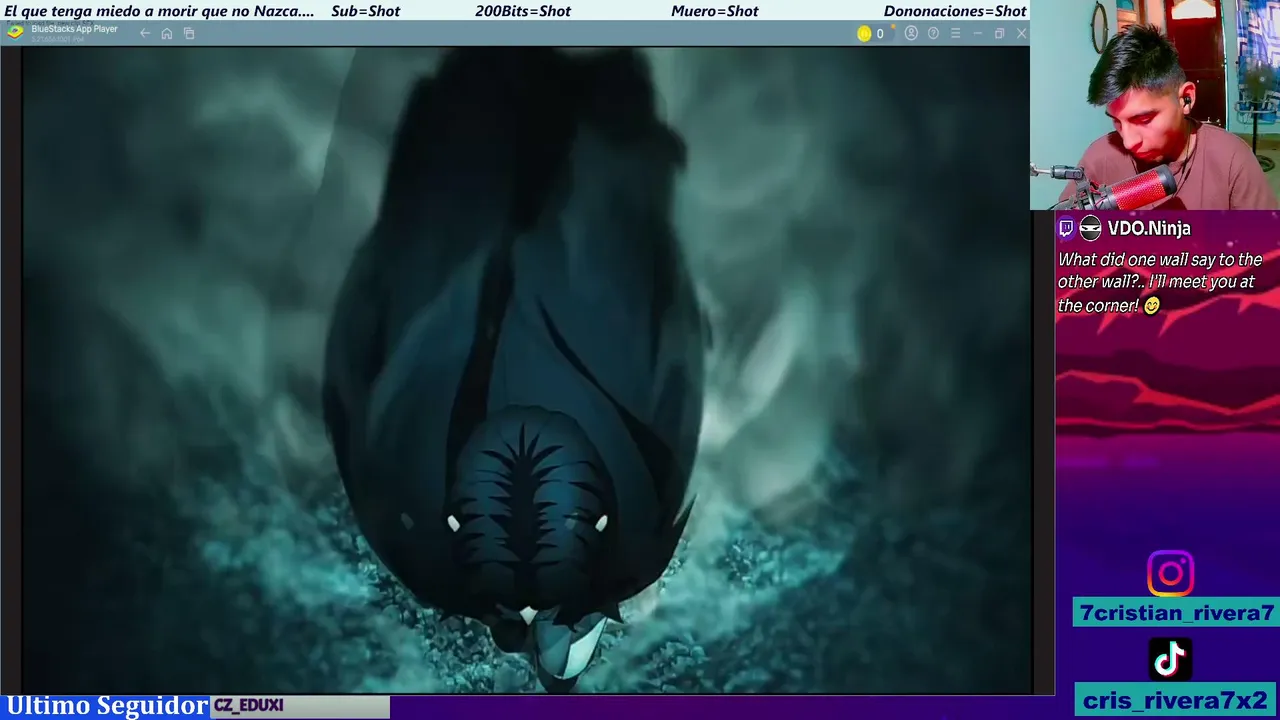Click the Sub=Shot text in top banner

coord(365,11)
